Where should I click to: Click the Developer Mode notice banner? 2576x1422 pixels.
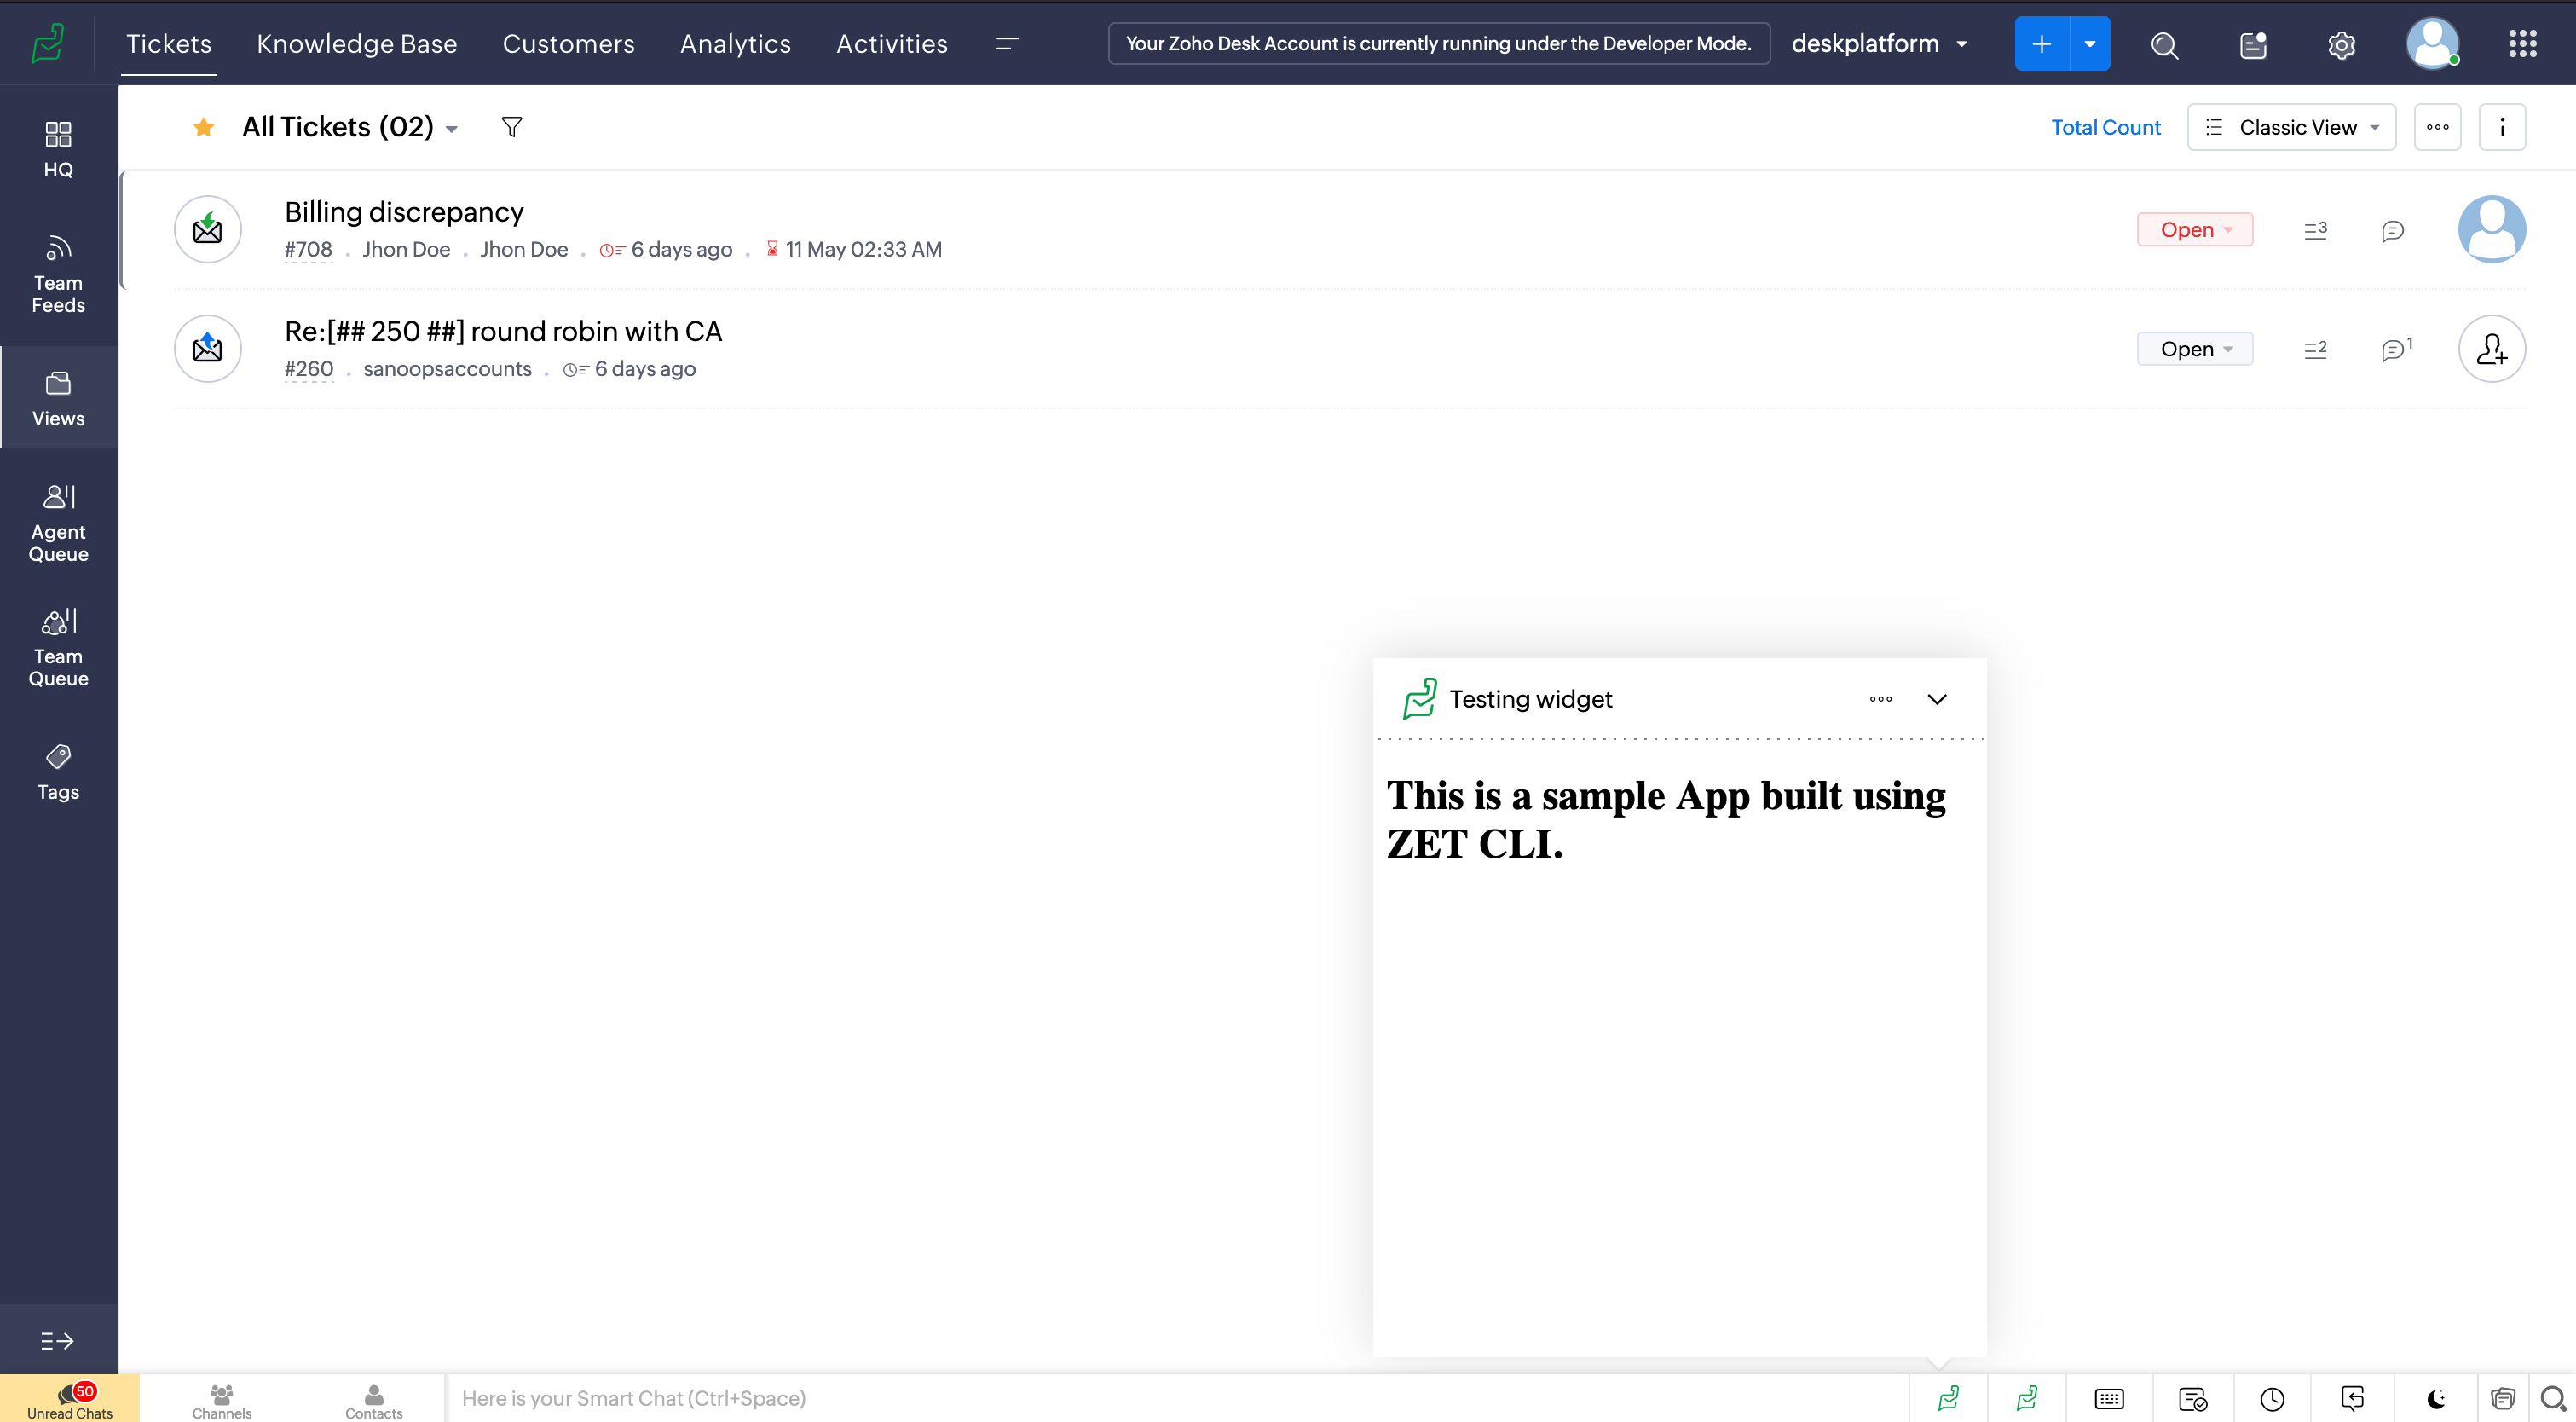click(1439, 43)
